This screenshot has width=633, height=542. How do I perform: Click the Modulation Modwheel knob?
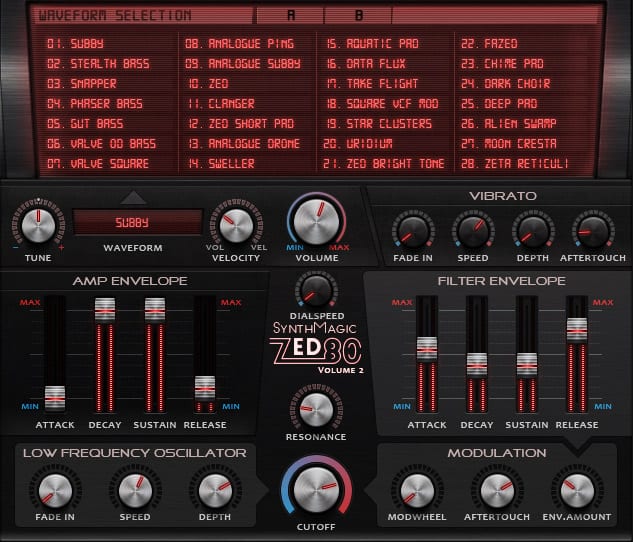[x=417, y=491]
